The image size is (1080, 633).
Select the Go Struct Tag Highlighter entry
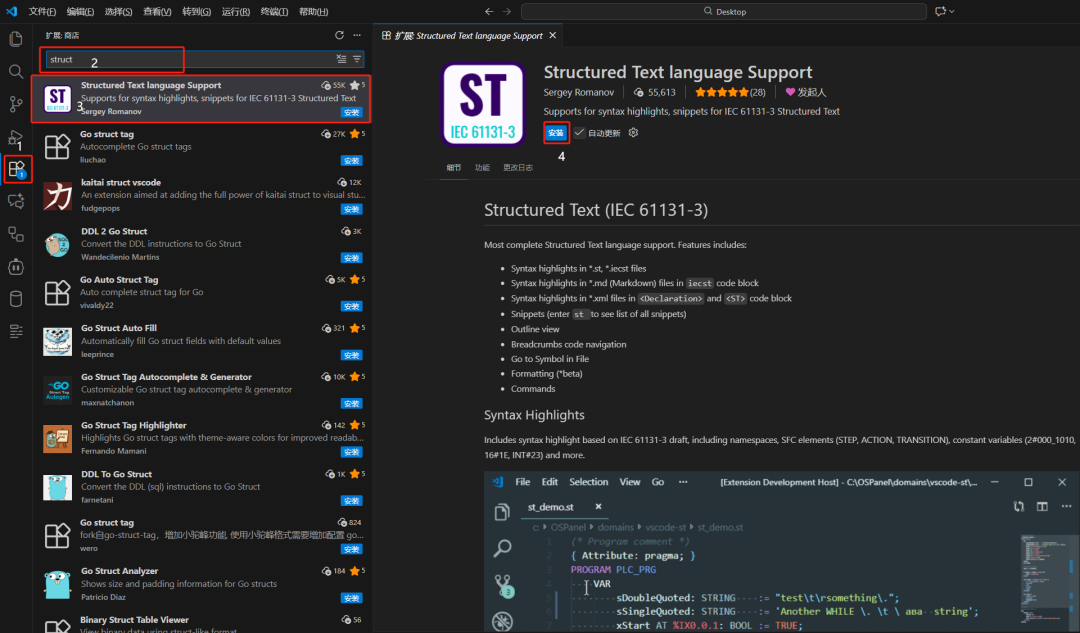[x=202, y=439]
